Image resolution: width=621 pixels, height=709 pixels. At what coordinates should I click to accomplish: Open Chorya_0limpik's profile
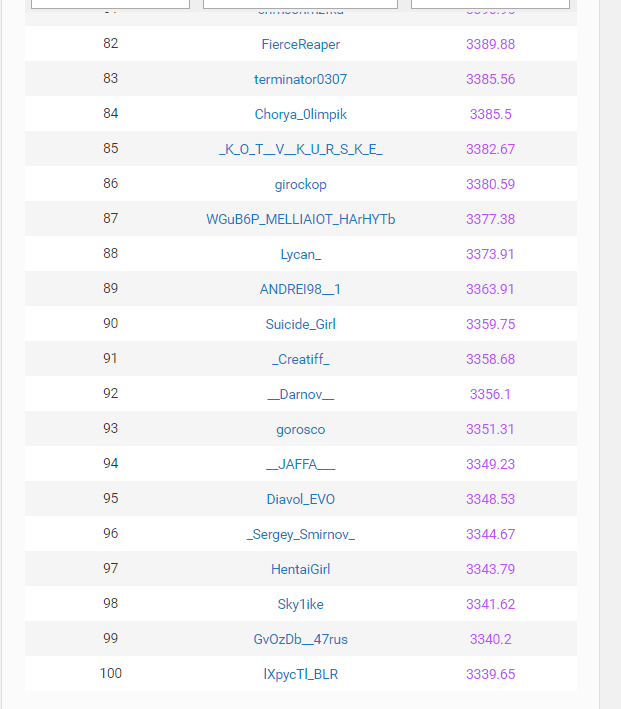[300, 114]
